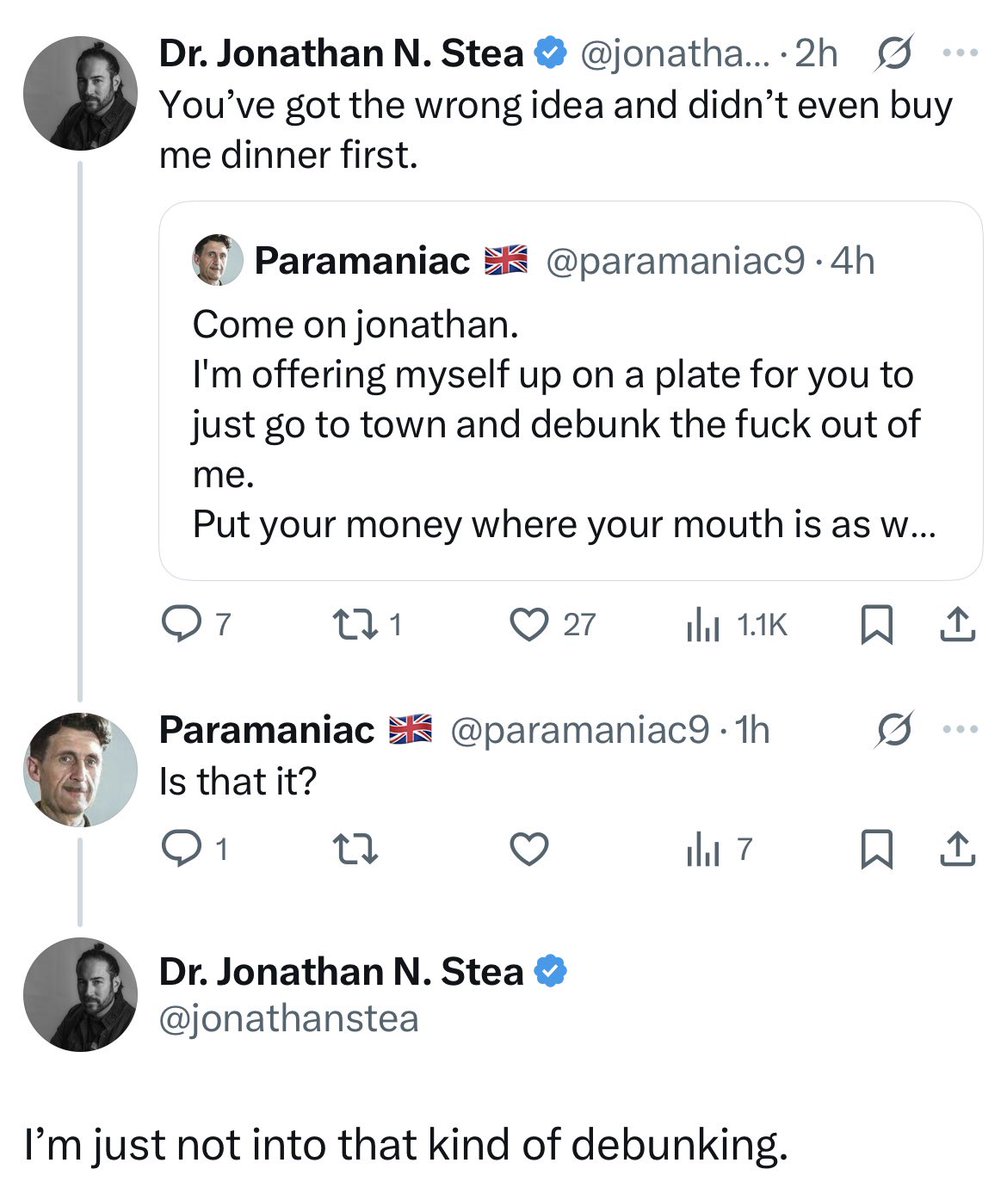This screenshot has height=1200, width=1007.
Task: Like the tweet with 27 likes
Action: click(525, 625)
